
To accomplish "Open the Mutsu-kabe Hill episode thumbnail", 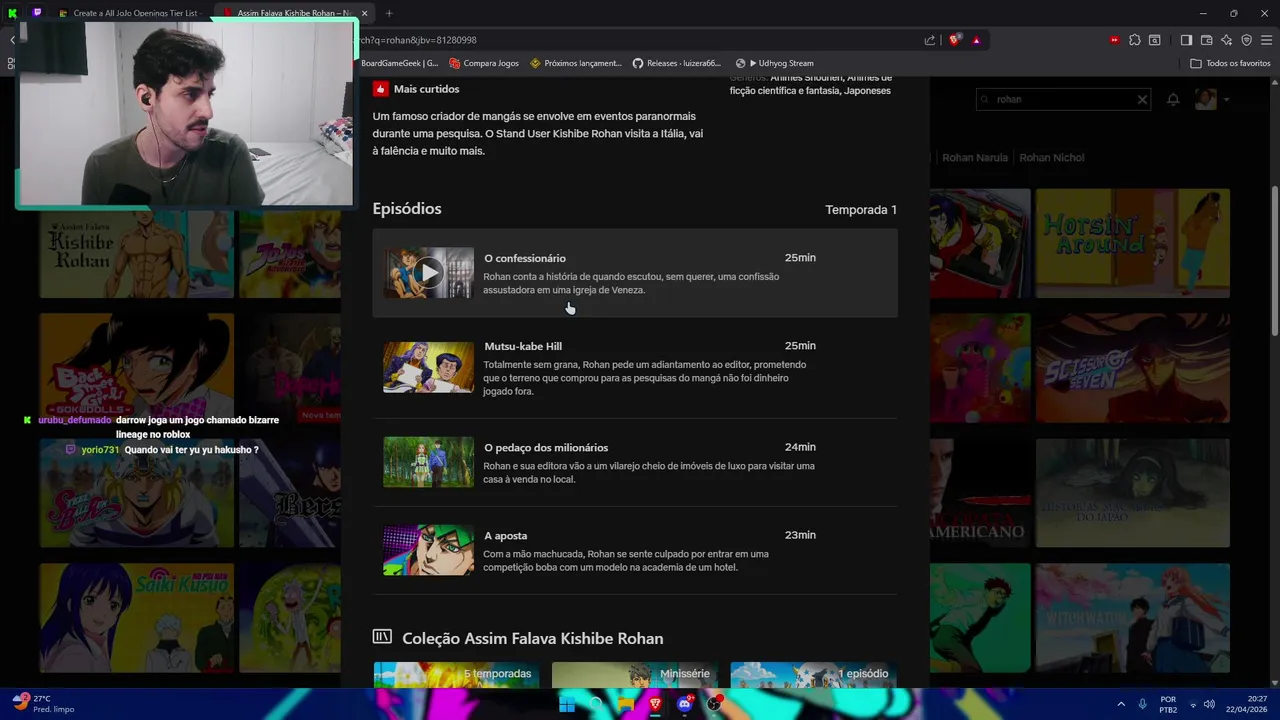I will tap(428, 367).
